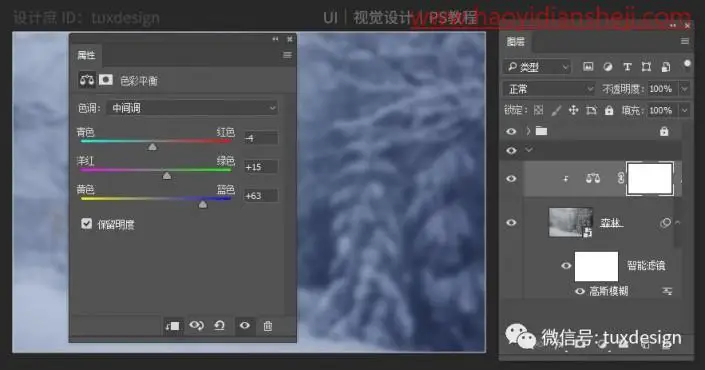
Task: Lock all padlock icon in Layers
Action: [609, 110]
